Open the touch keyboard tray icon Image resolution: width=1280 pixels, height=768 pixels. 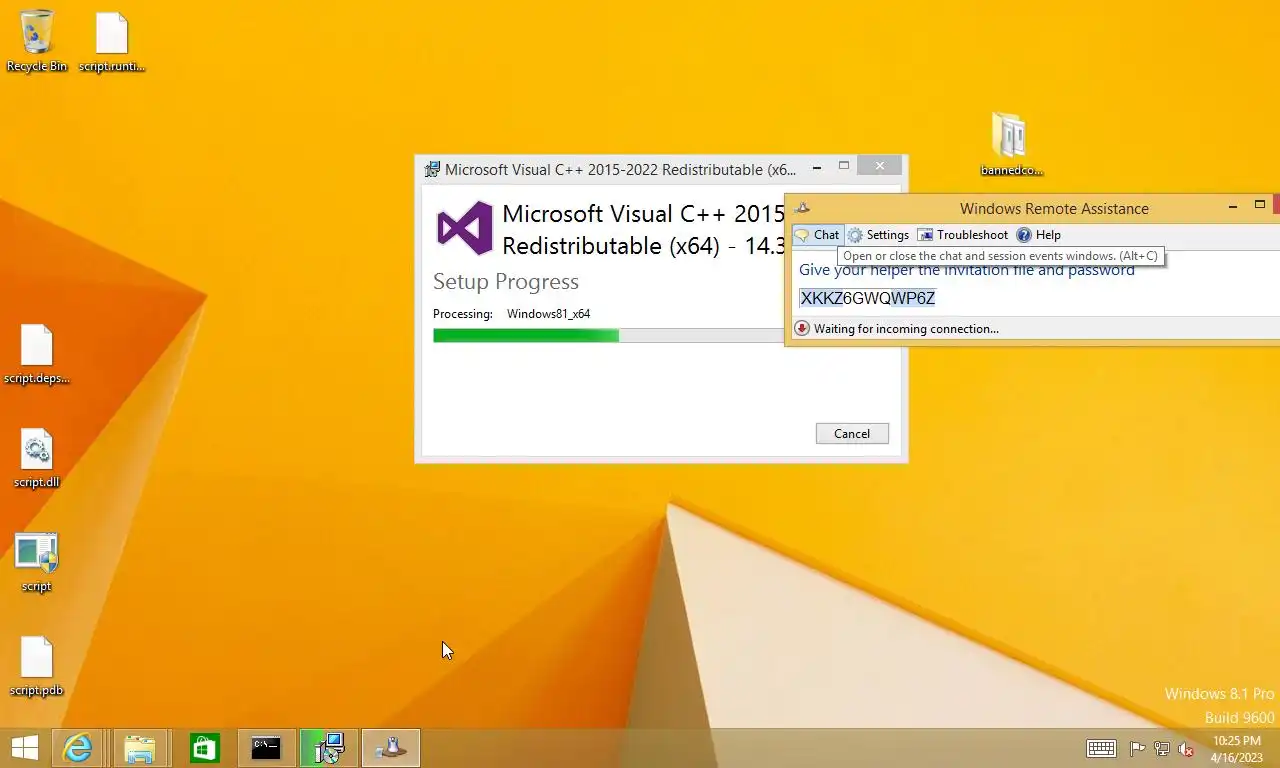point(1101,748)
